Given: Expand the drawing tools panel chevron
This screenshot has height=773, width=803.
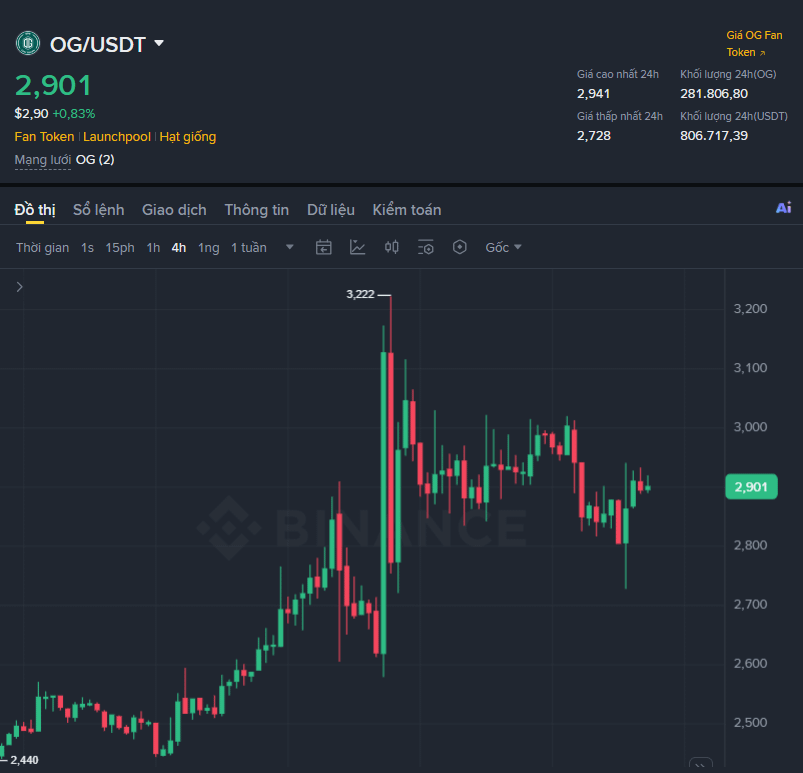Looking at the screenshot, I should click(x=19, y=287).
